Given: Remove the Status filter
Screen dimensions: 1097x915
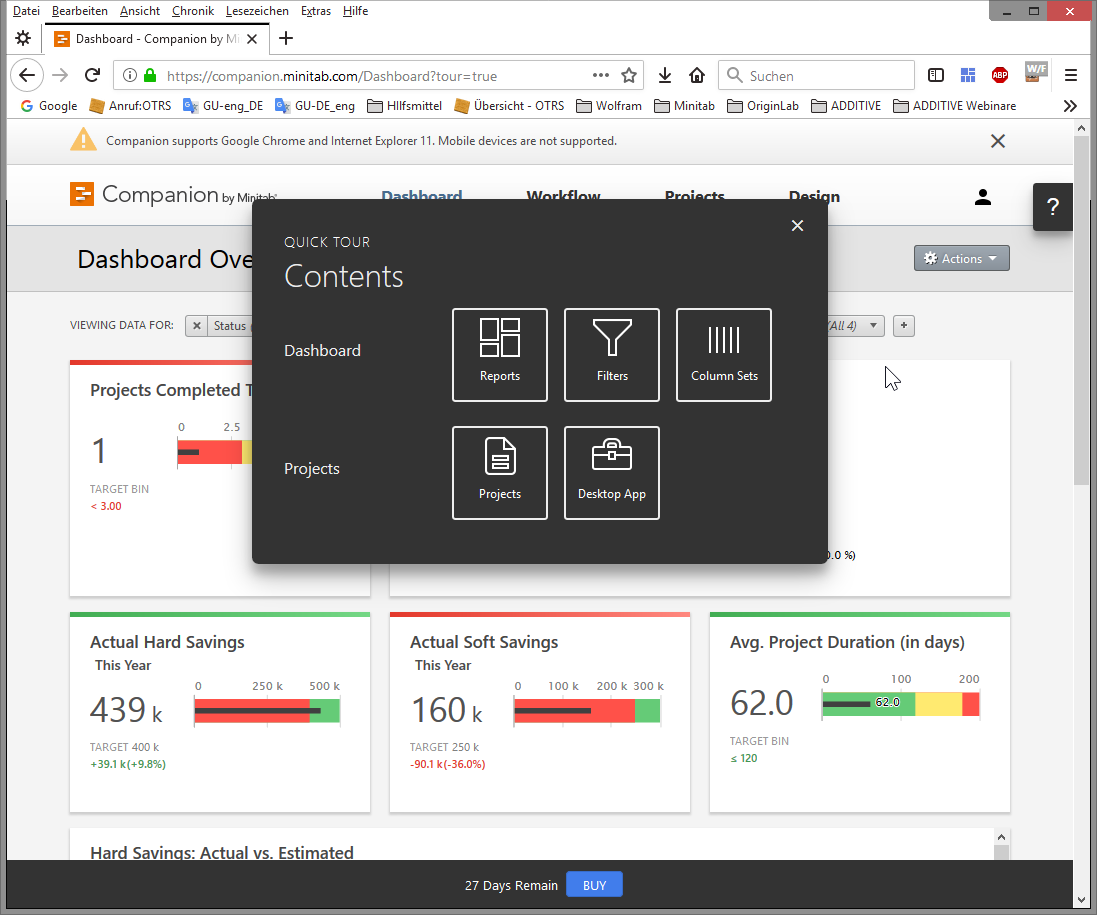Looking at the screenshot, I should click(x=197, y=326).
